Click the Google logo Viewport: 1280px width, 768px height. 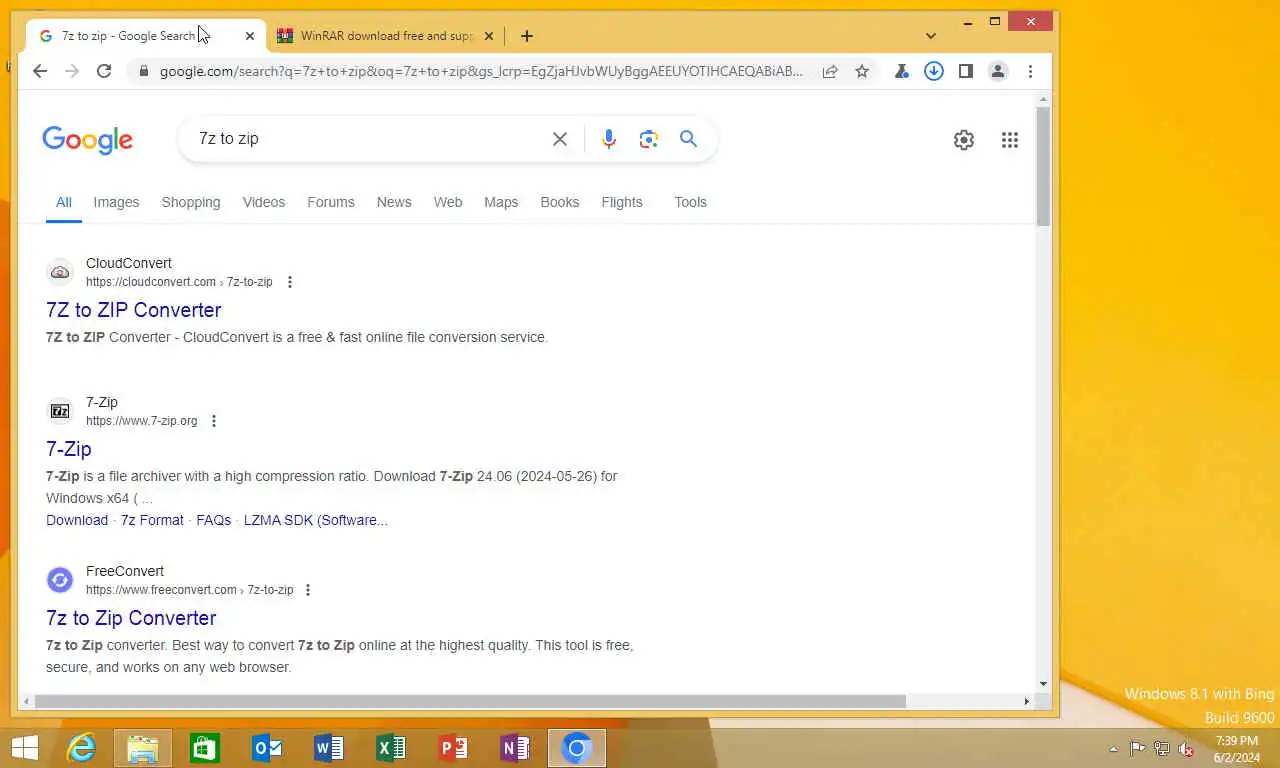coord(88,140)
